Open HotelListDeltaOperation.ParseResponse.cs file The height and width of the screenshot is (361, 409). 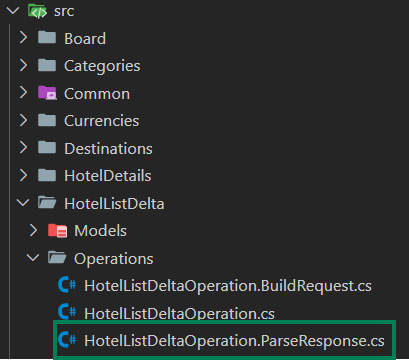[x=234, y=341]
